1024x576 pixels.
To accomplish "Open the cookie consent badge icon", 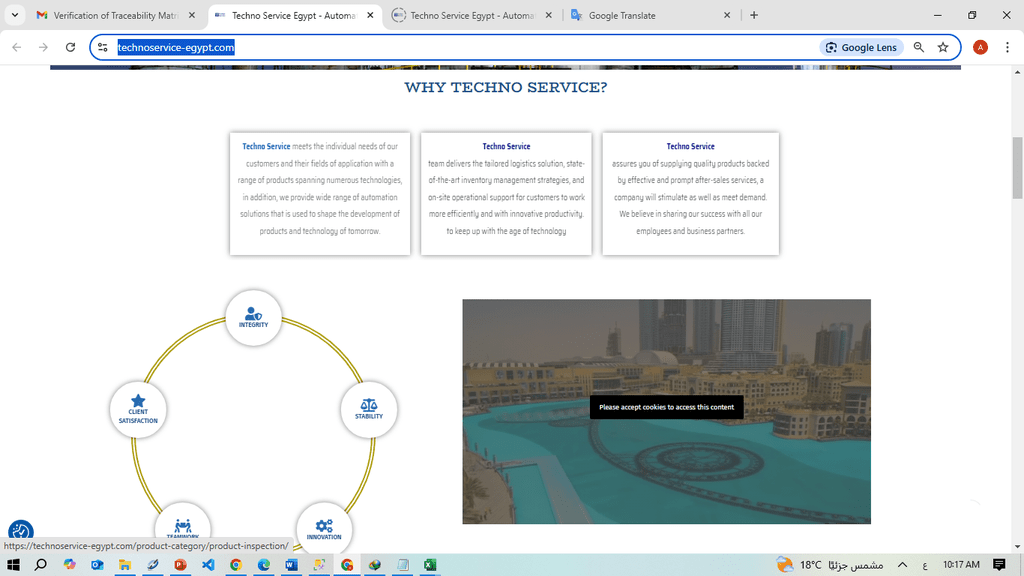I will tap(20, 530).
